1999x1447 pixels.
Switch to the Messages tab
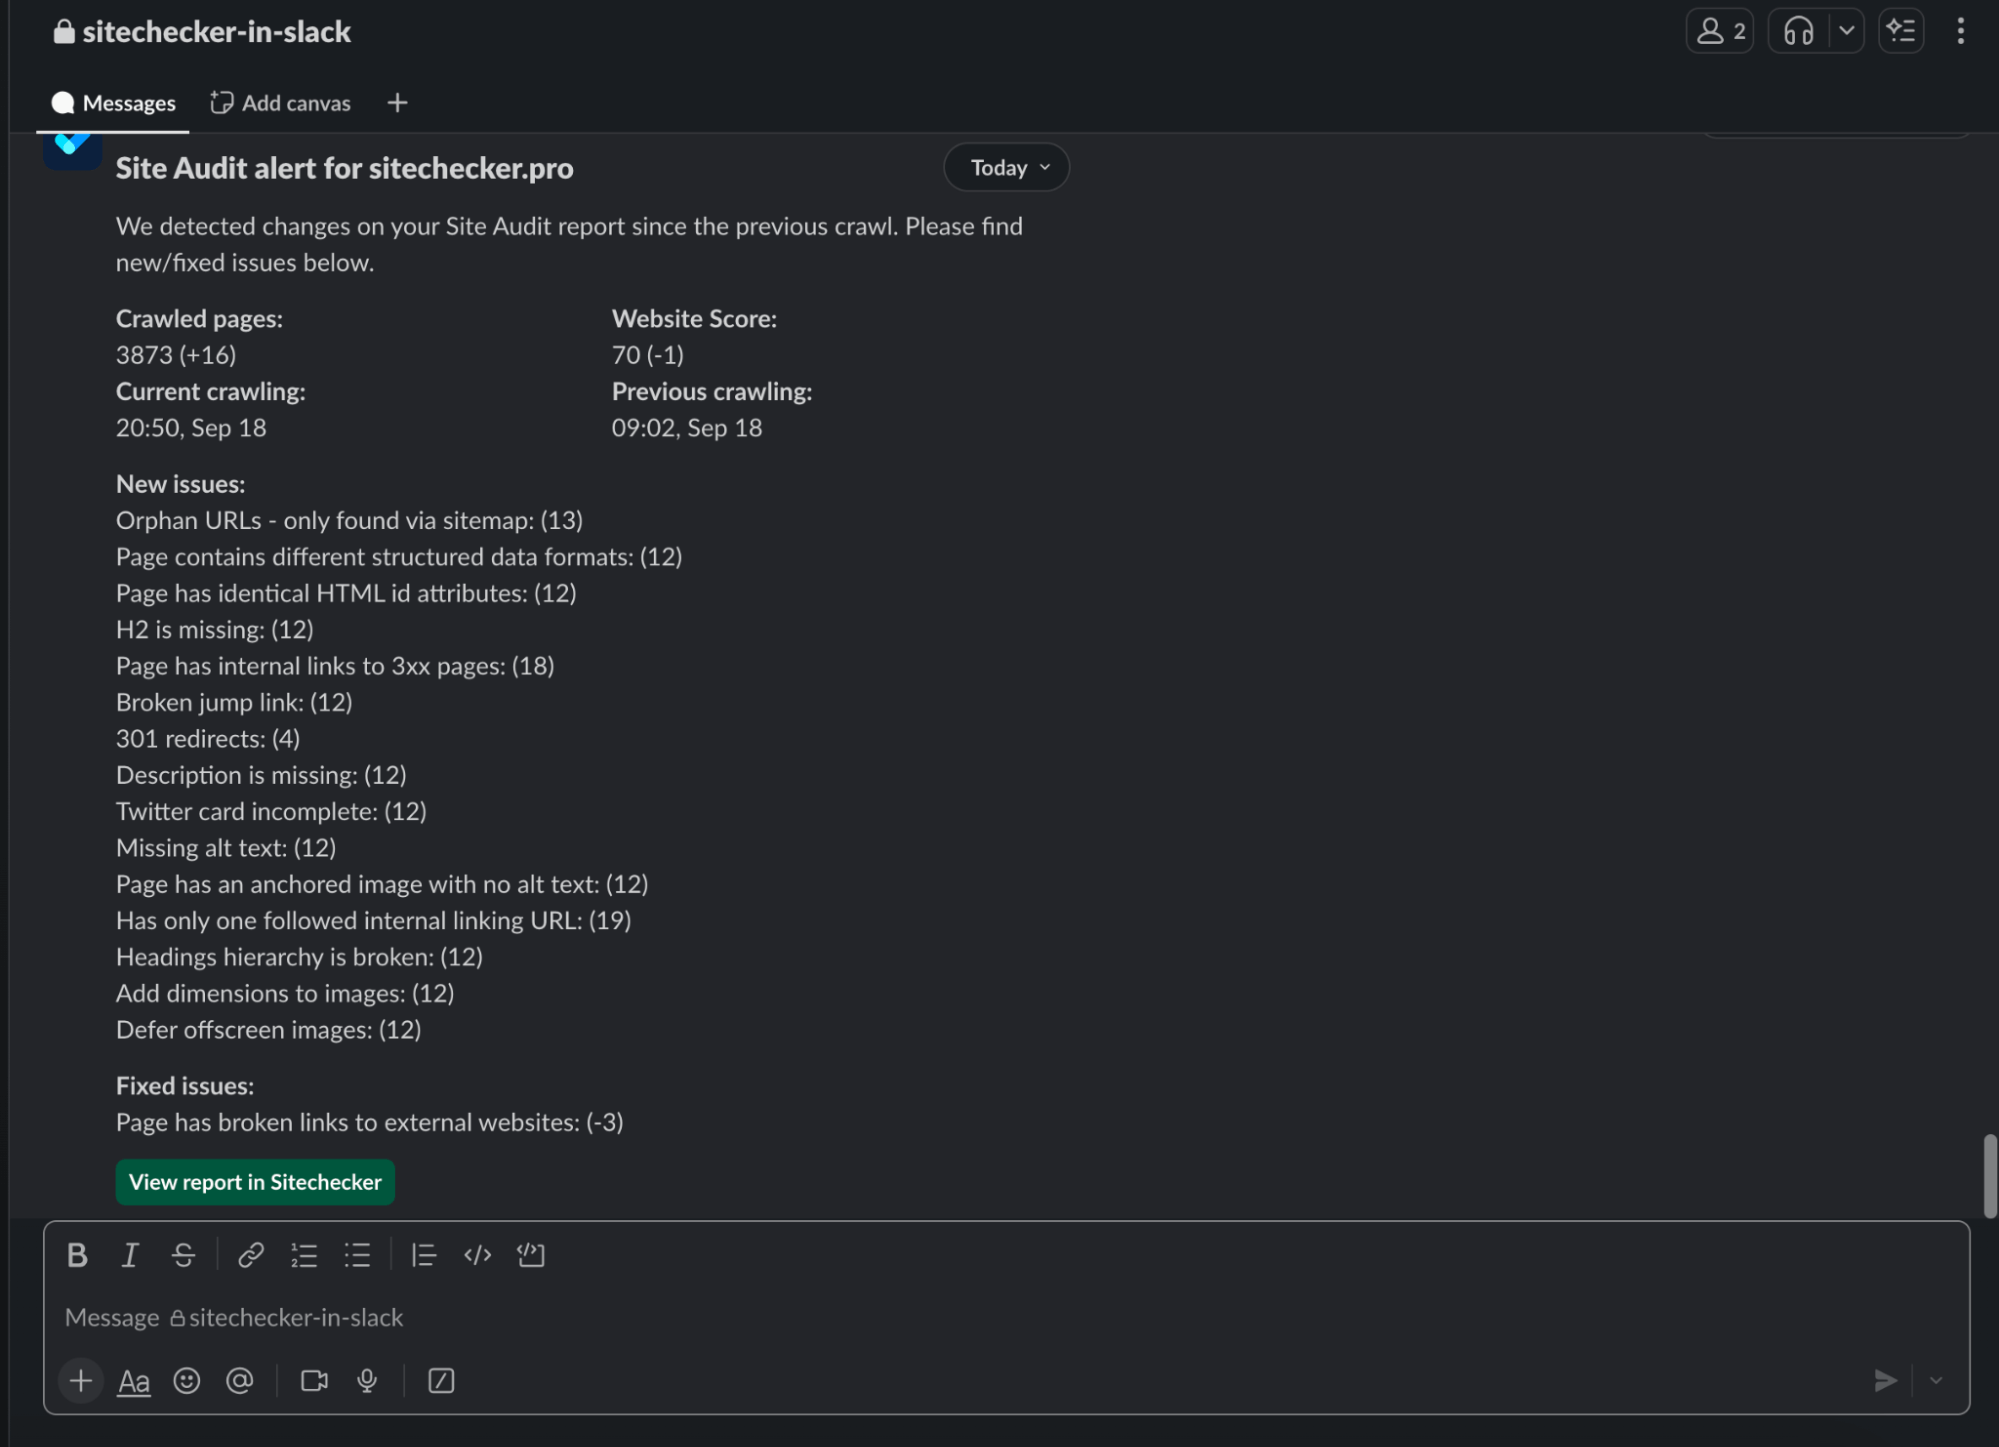point(114,103)
